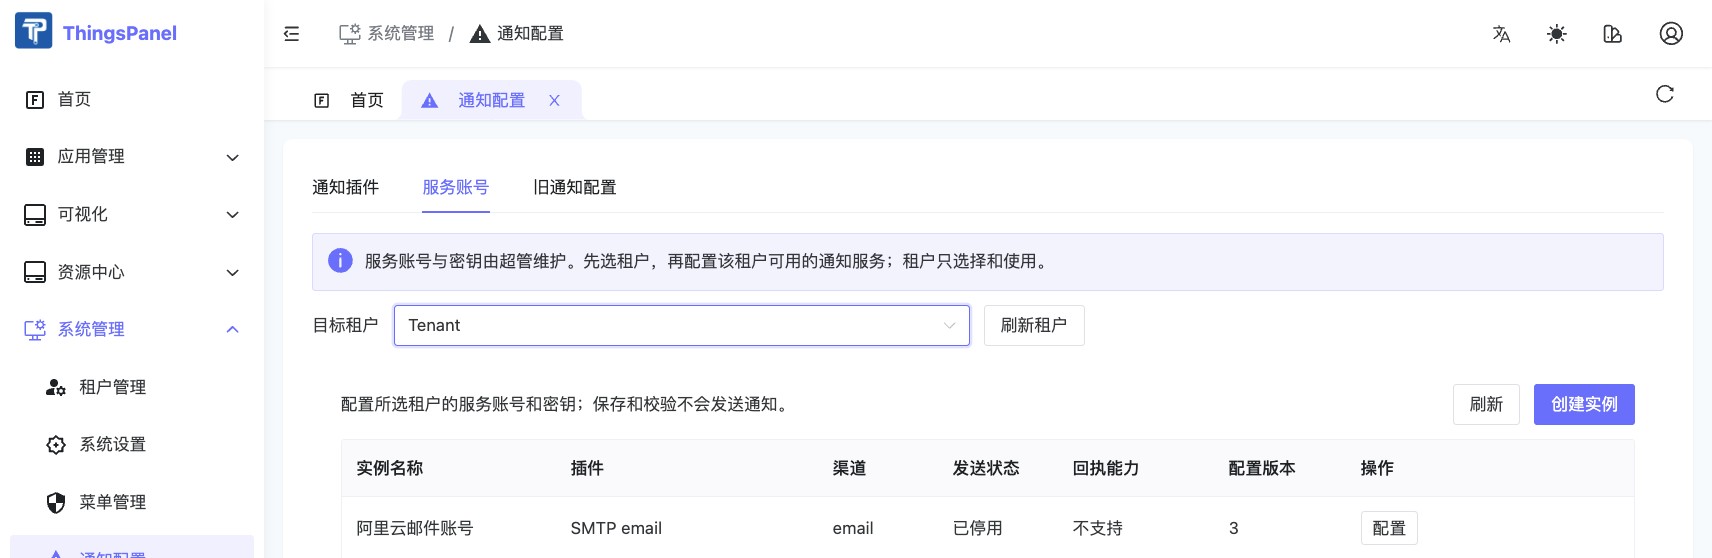Click the 菜单管理 shield icon
The image size is (1712, 558).
[x=56, y=502]
